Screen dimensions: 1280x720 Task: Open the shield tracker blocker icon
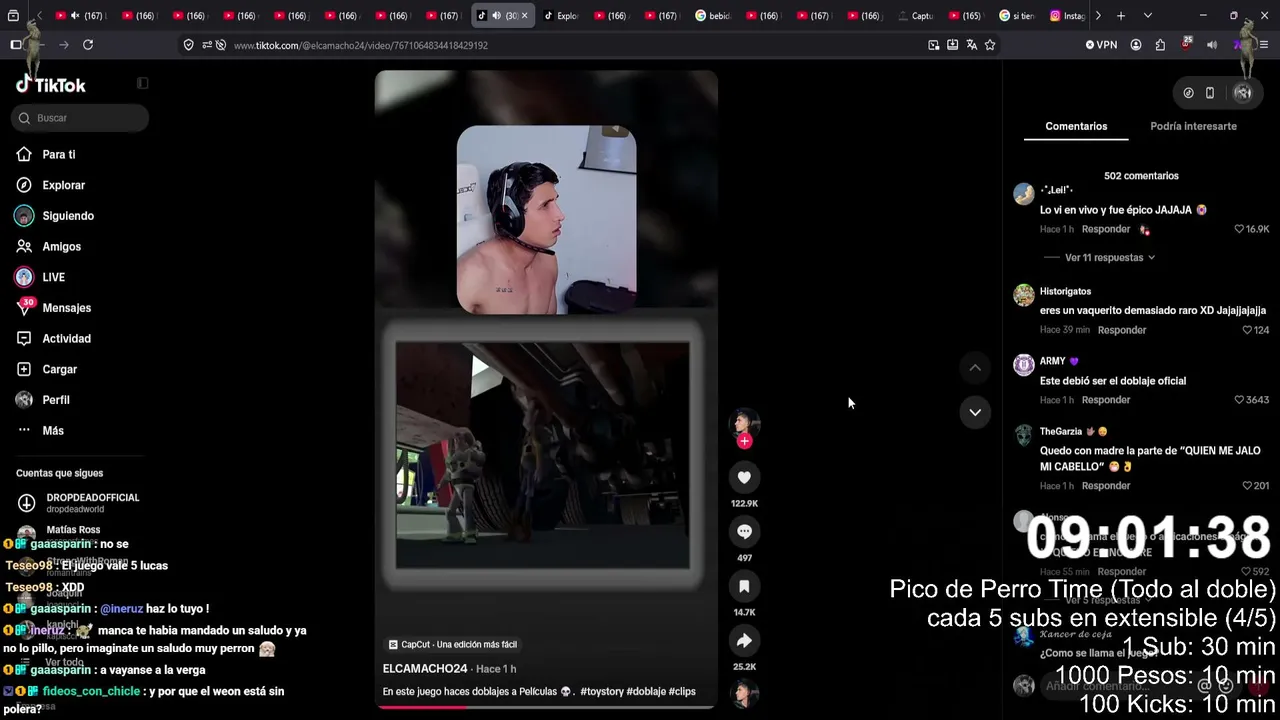(188, 45)
